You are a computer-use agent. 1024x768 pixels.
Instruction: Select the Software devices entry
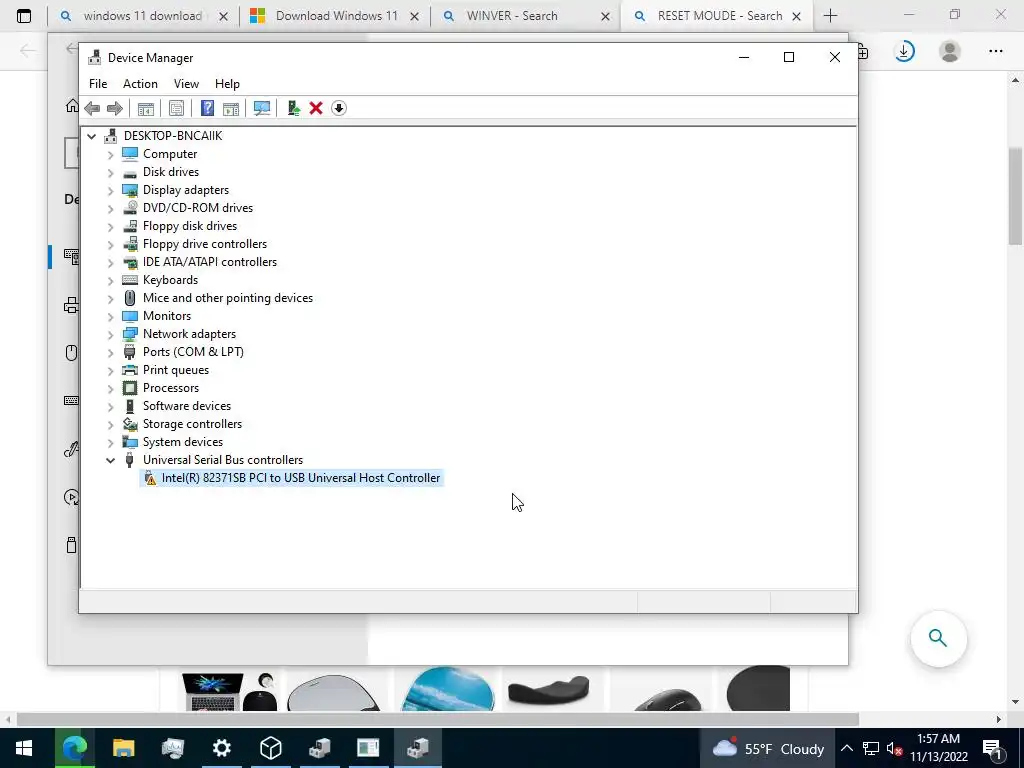pyautogui.click(x=187, y=406)
